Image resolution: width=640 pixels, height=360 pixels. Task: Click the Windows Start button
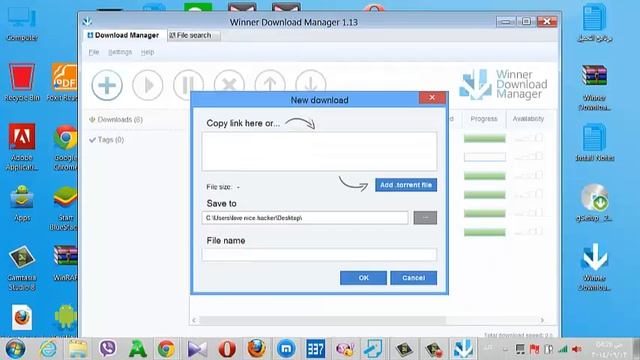click(15, 349)
